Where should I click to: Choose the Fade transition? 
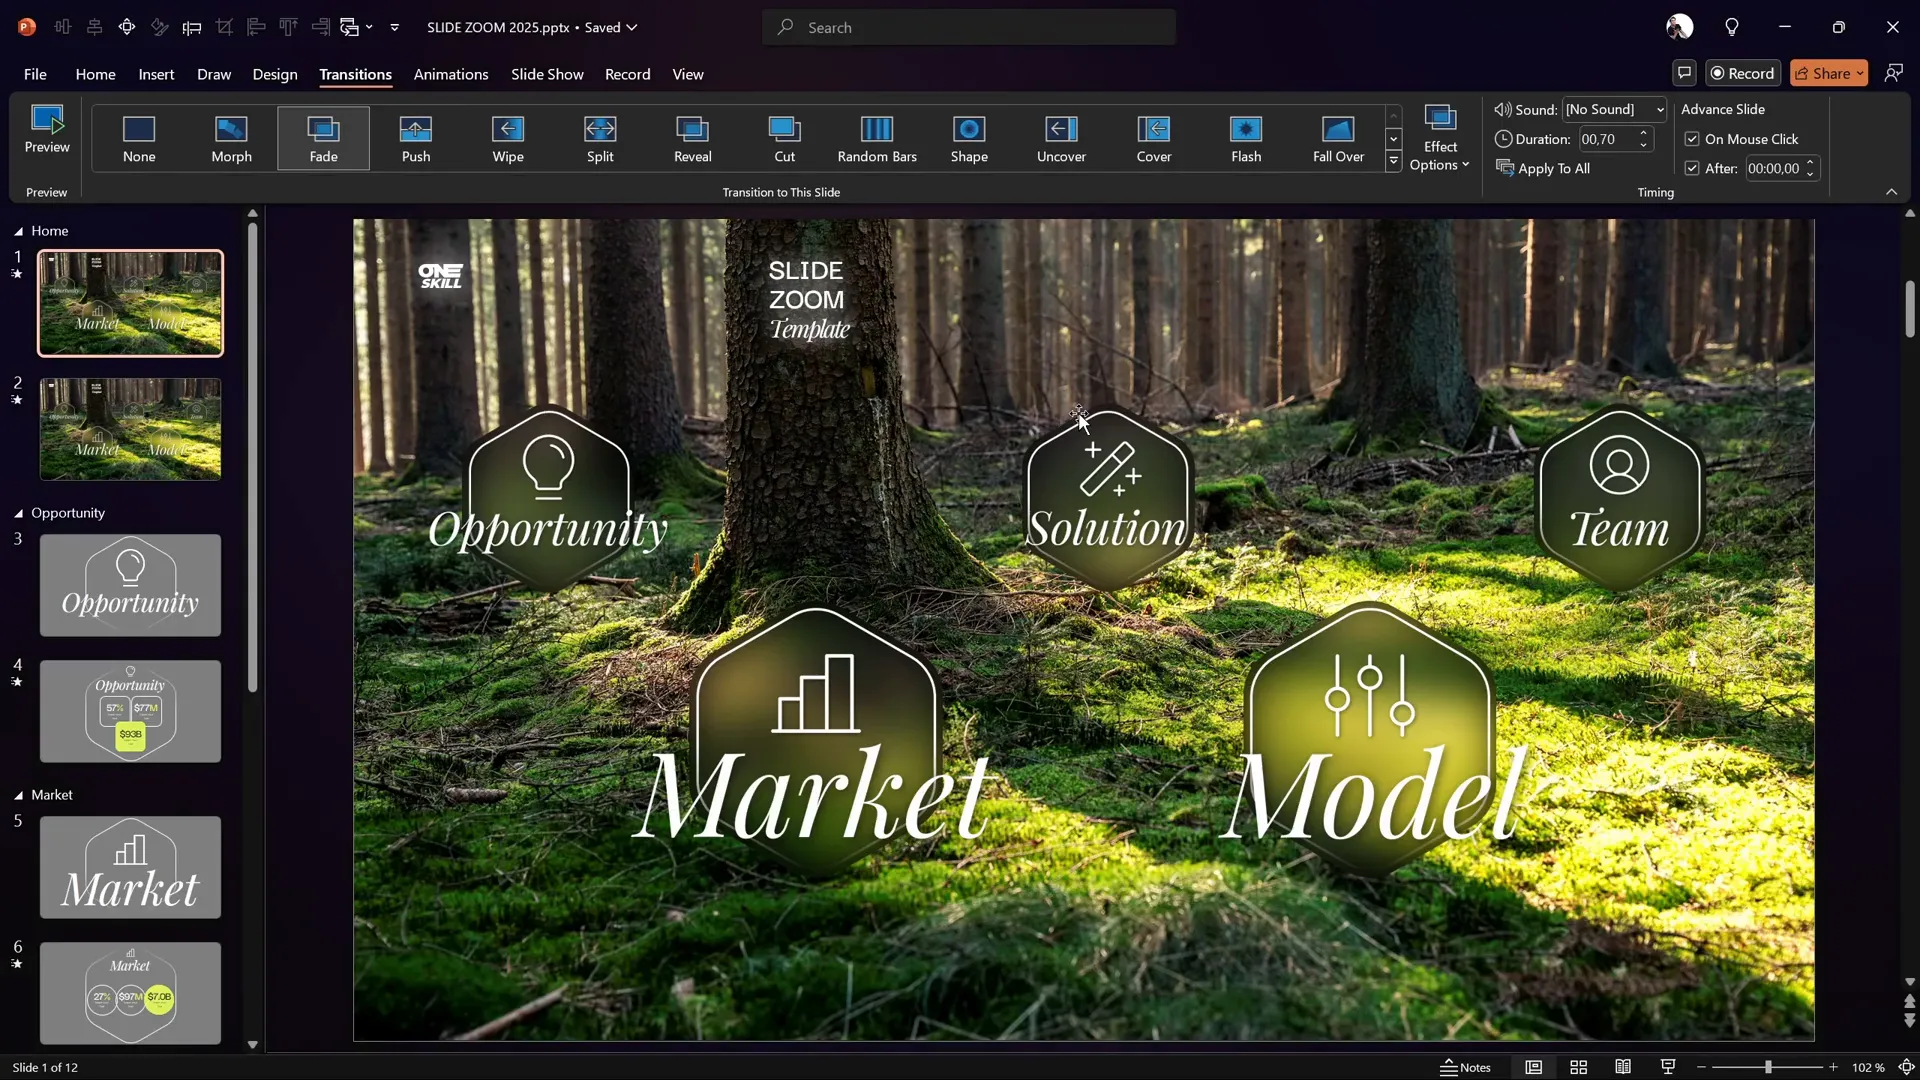323,139
